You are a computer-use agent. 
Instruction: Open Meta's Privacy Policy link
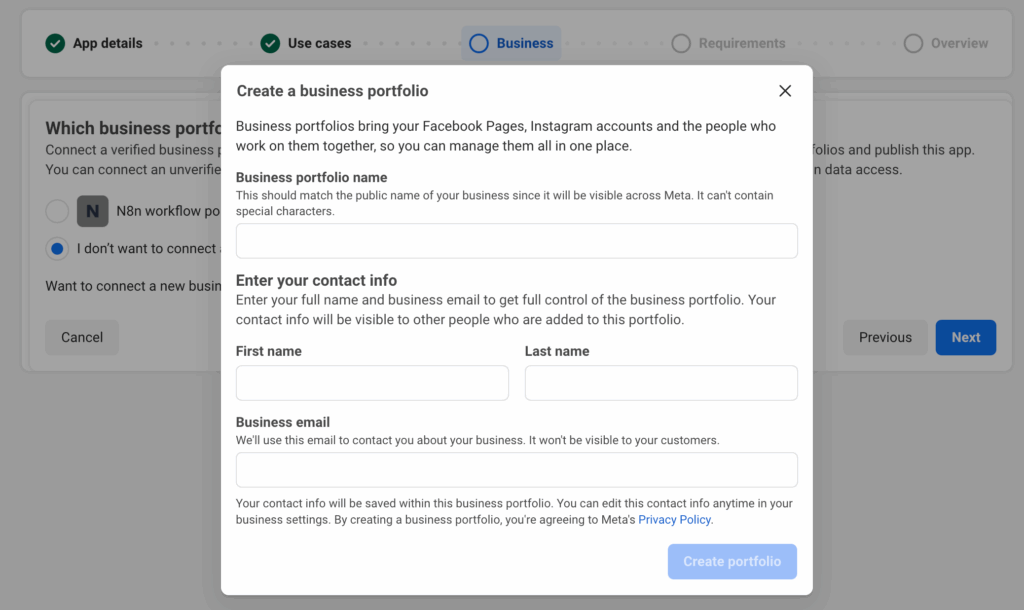click(x=676, y=520)
